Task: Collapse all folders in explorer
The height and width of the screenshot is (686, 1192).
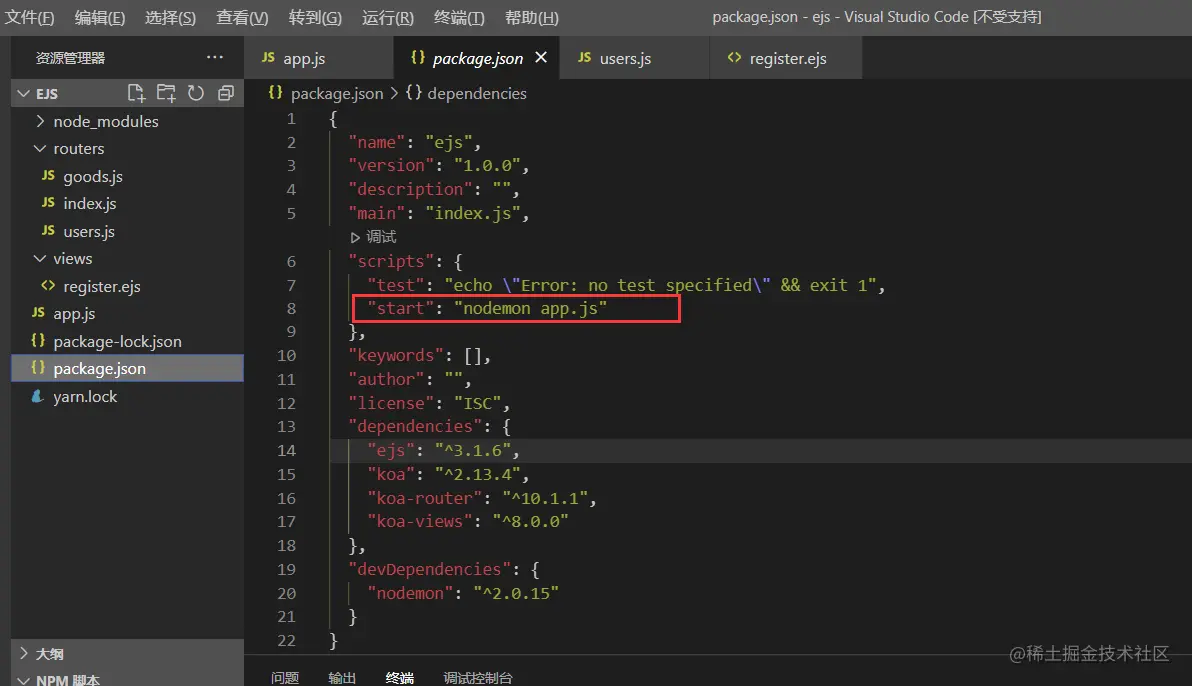Action: tap(225, 94)
